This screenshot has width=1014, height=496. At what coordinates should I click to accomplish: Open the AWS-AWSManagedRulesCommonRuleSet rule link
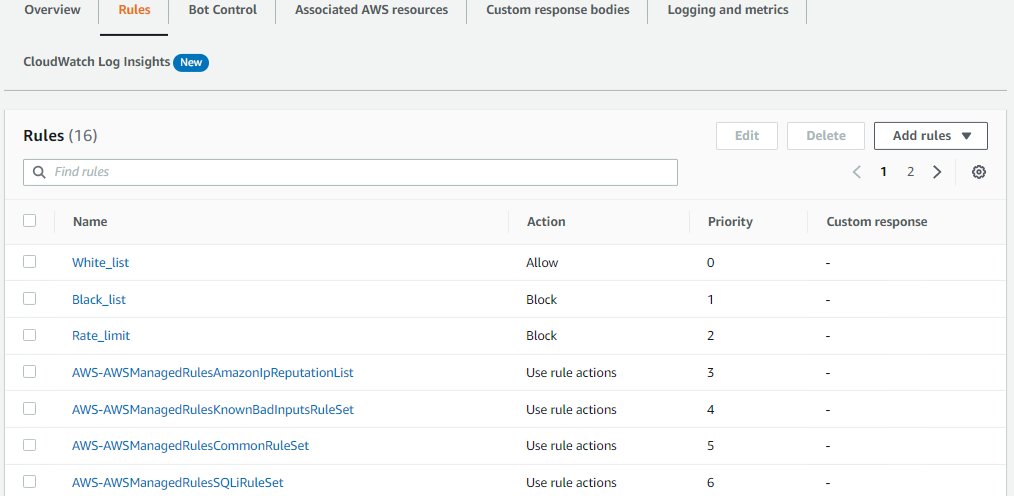(190, 446)
